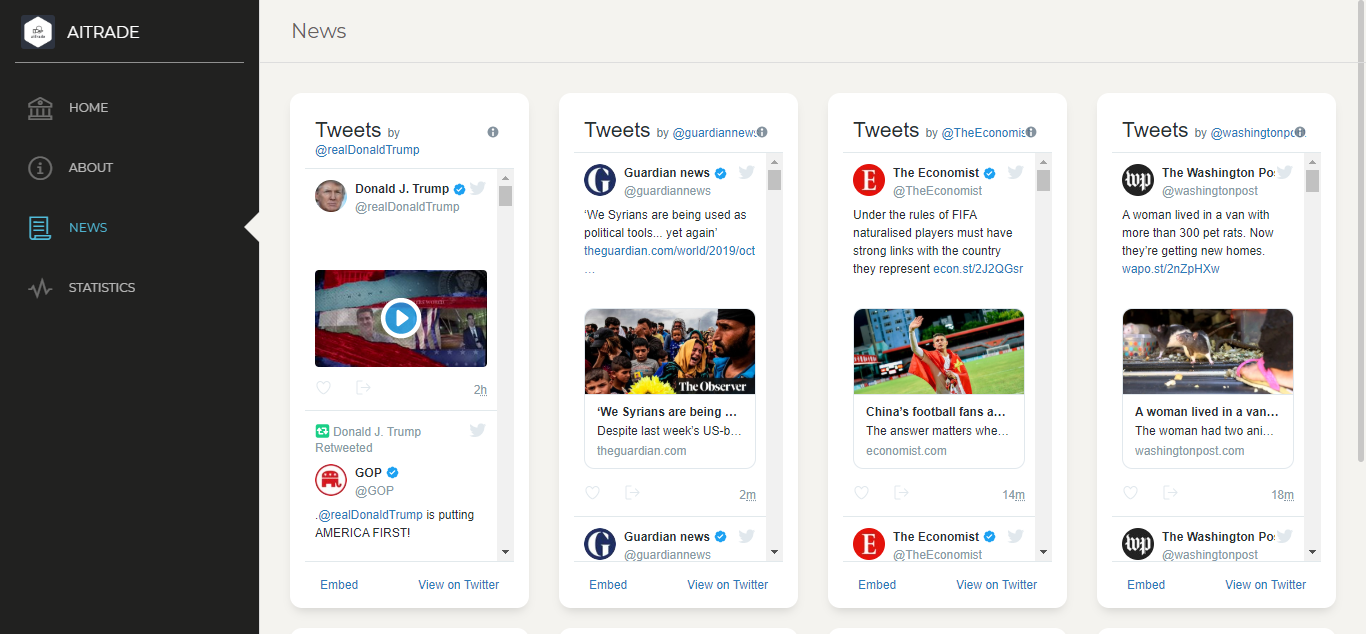Click first Guardian news avatar logo
Image resolution: width=1366 pixels, height=634 pixels.
tap(600, 181)
